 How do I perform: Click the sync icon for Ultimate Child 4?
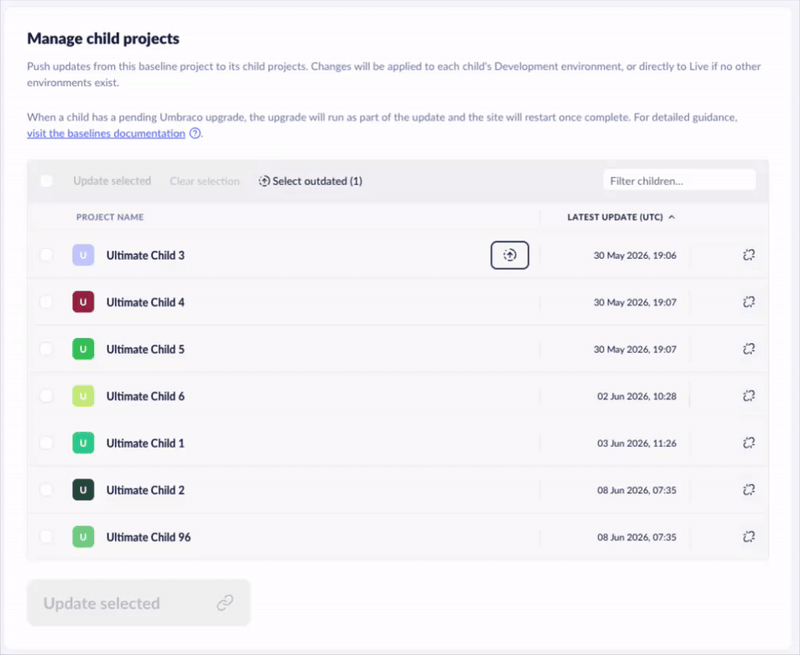coord(748,302)
